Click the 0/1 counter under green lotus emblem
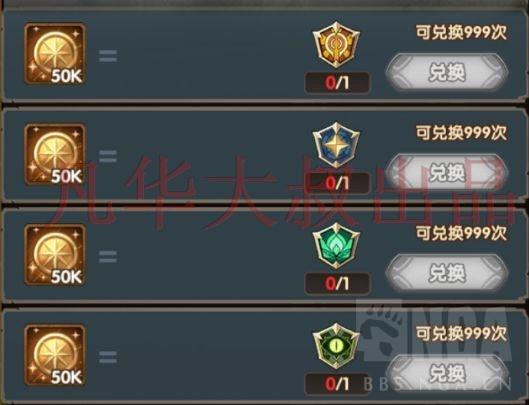Image resolution: width=529 pixels, height=405 pixels. click(x=337, y=284)
